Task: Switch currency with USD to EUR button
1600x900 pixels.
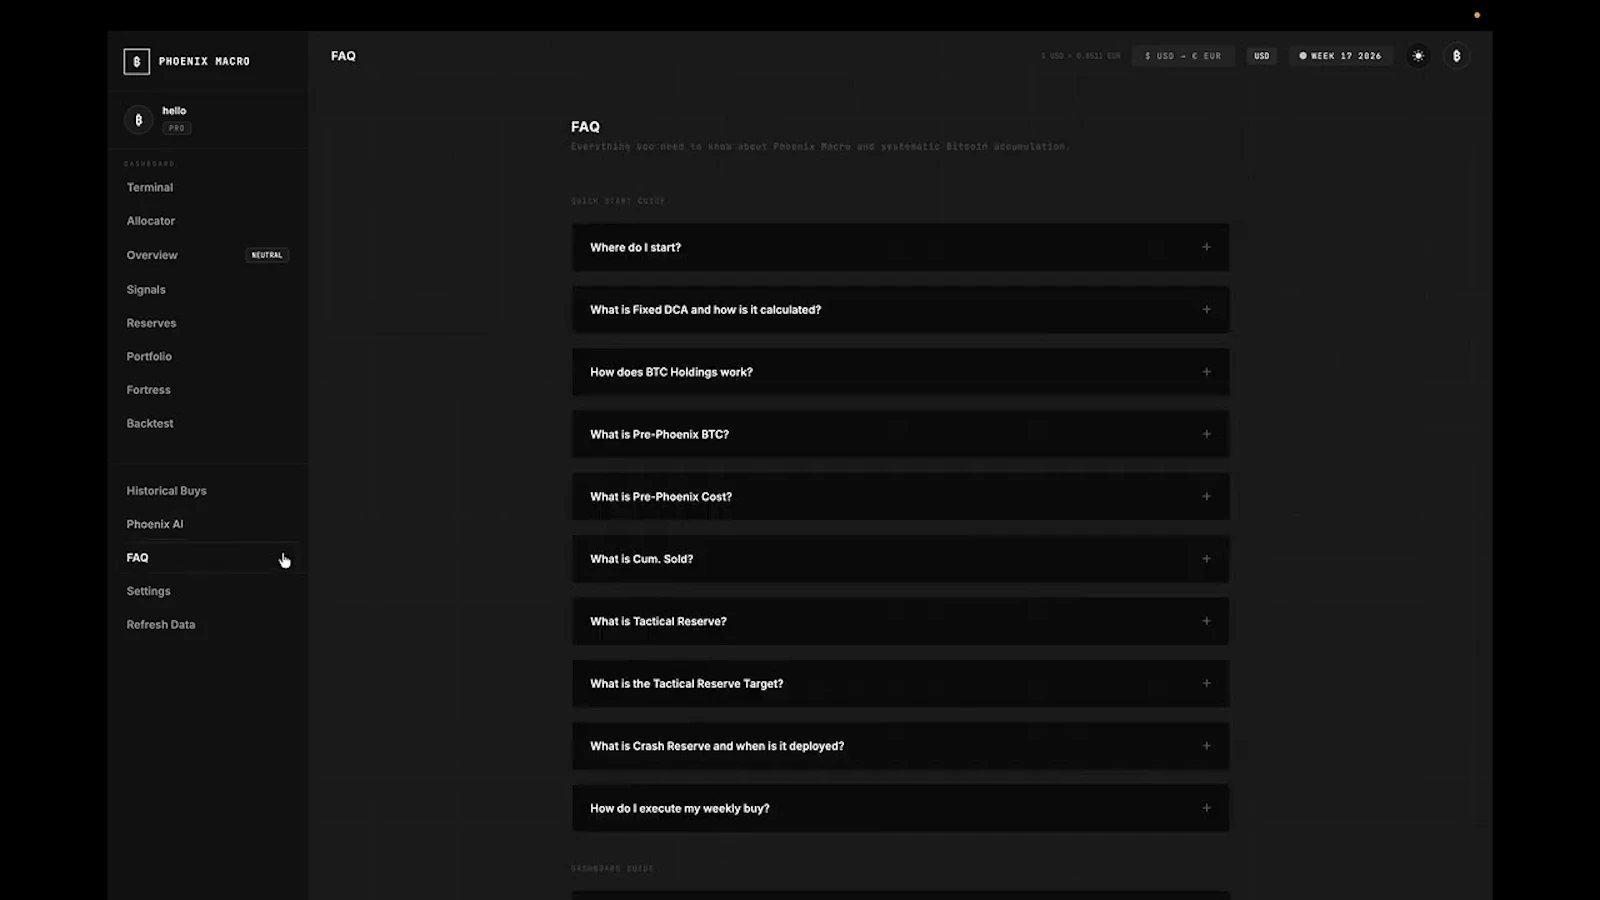Action: 1183,56
